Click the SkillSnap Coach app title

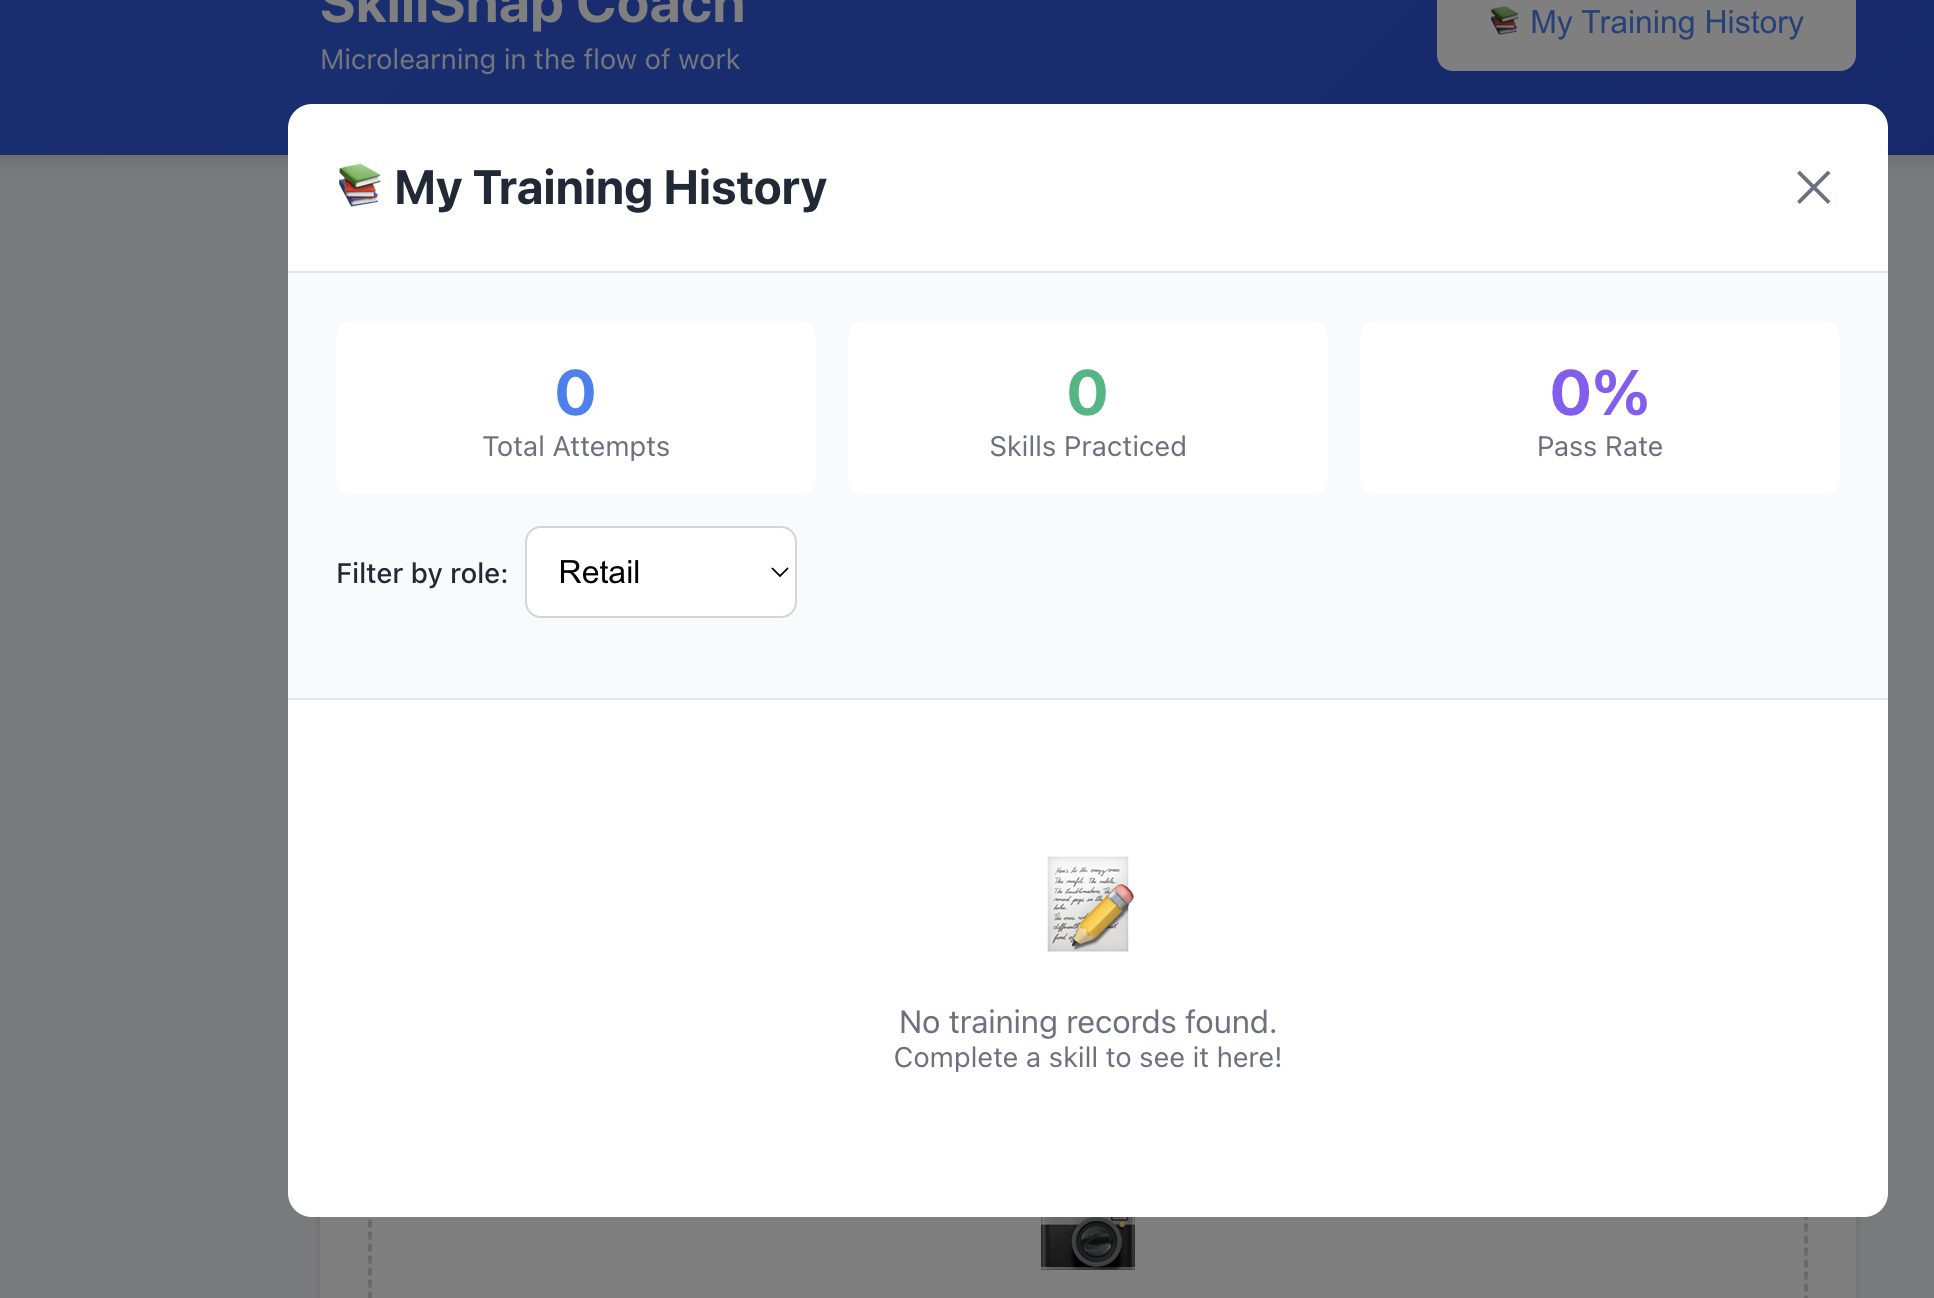click(x=532, y=12)
